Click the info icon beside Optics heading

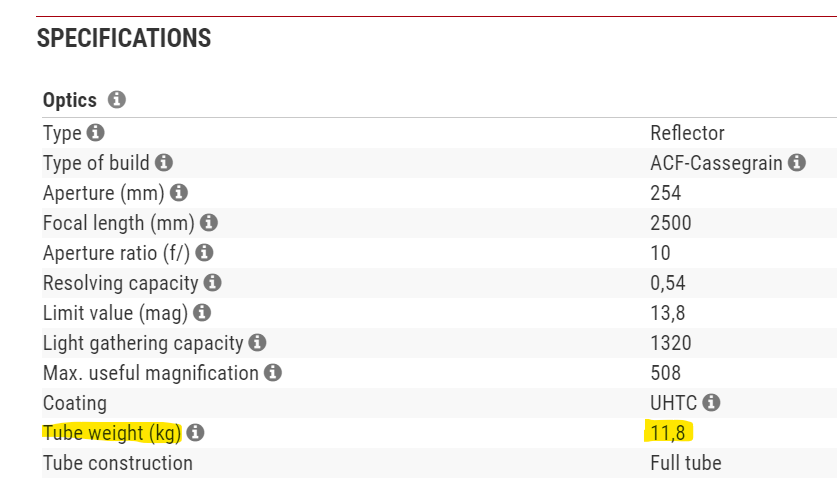point(116,100)
